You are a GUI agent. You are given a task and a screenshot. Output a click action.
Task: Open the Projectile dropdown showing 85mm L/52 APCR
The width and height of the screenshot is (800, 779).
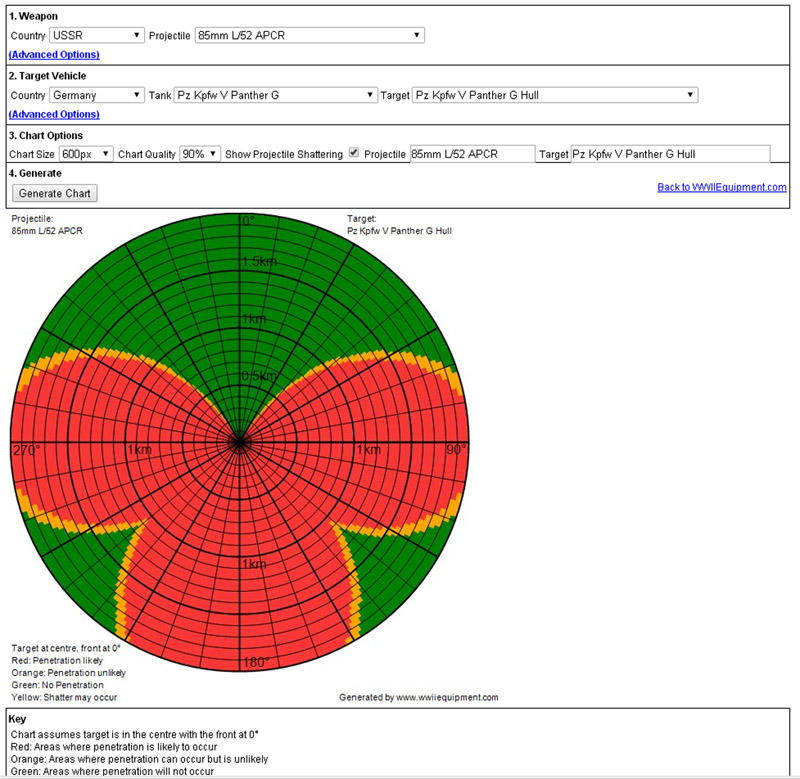[x=309, y=35]
